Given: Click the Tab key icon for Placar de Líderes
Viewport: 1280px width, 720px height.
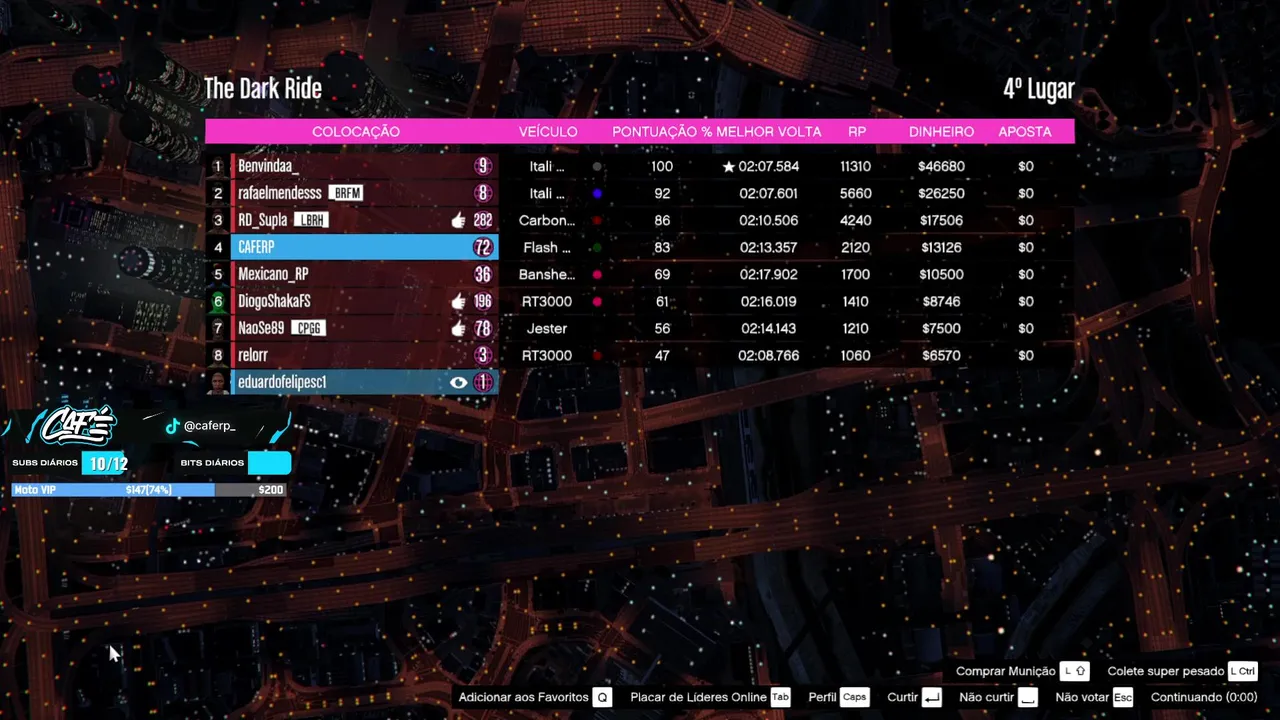Looking at the screenshot, I should coord(780,697).
